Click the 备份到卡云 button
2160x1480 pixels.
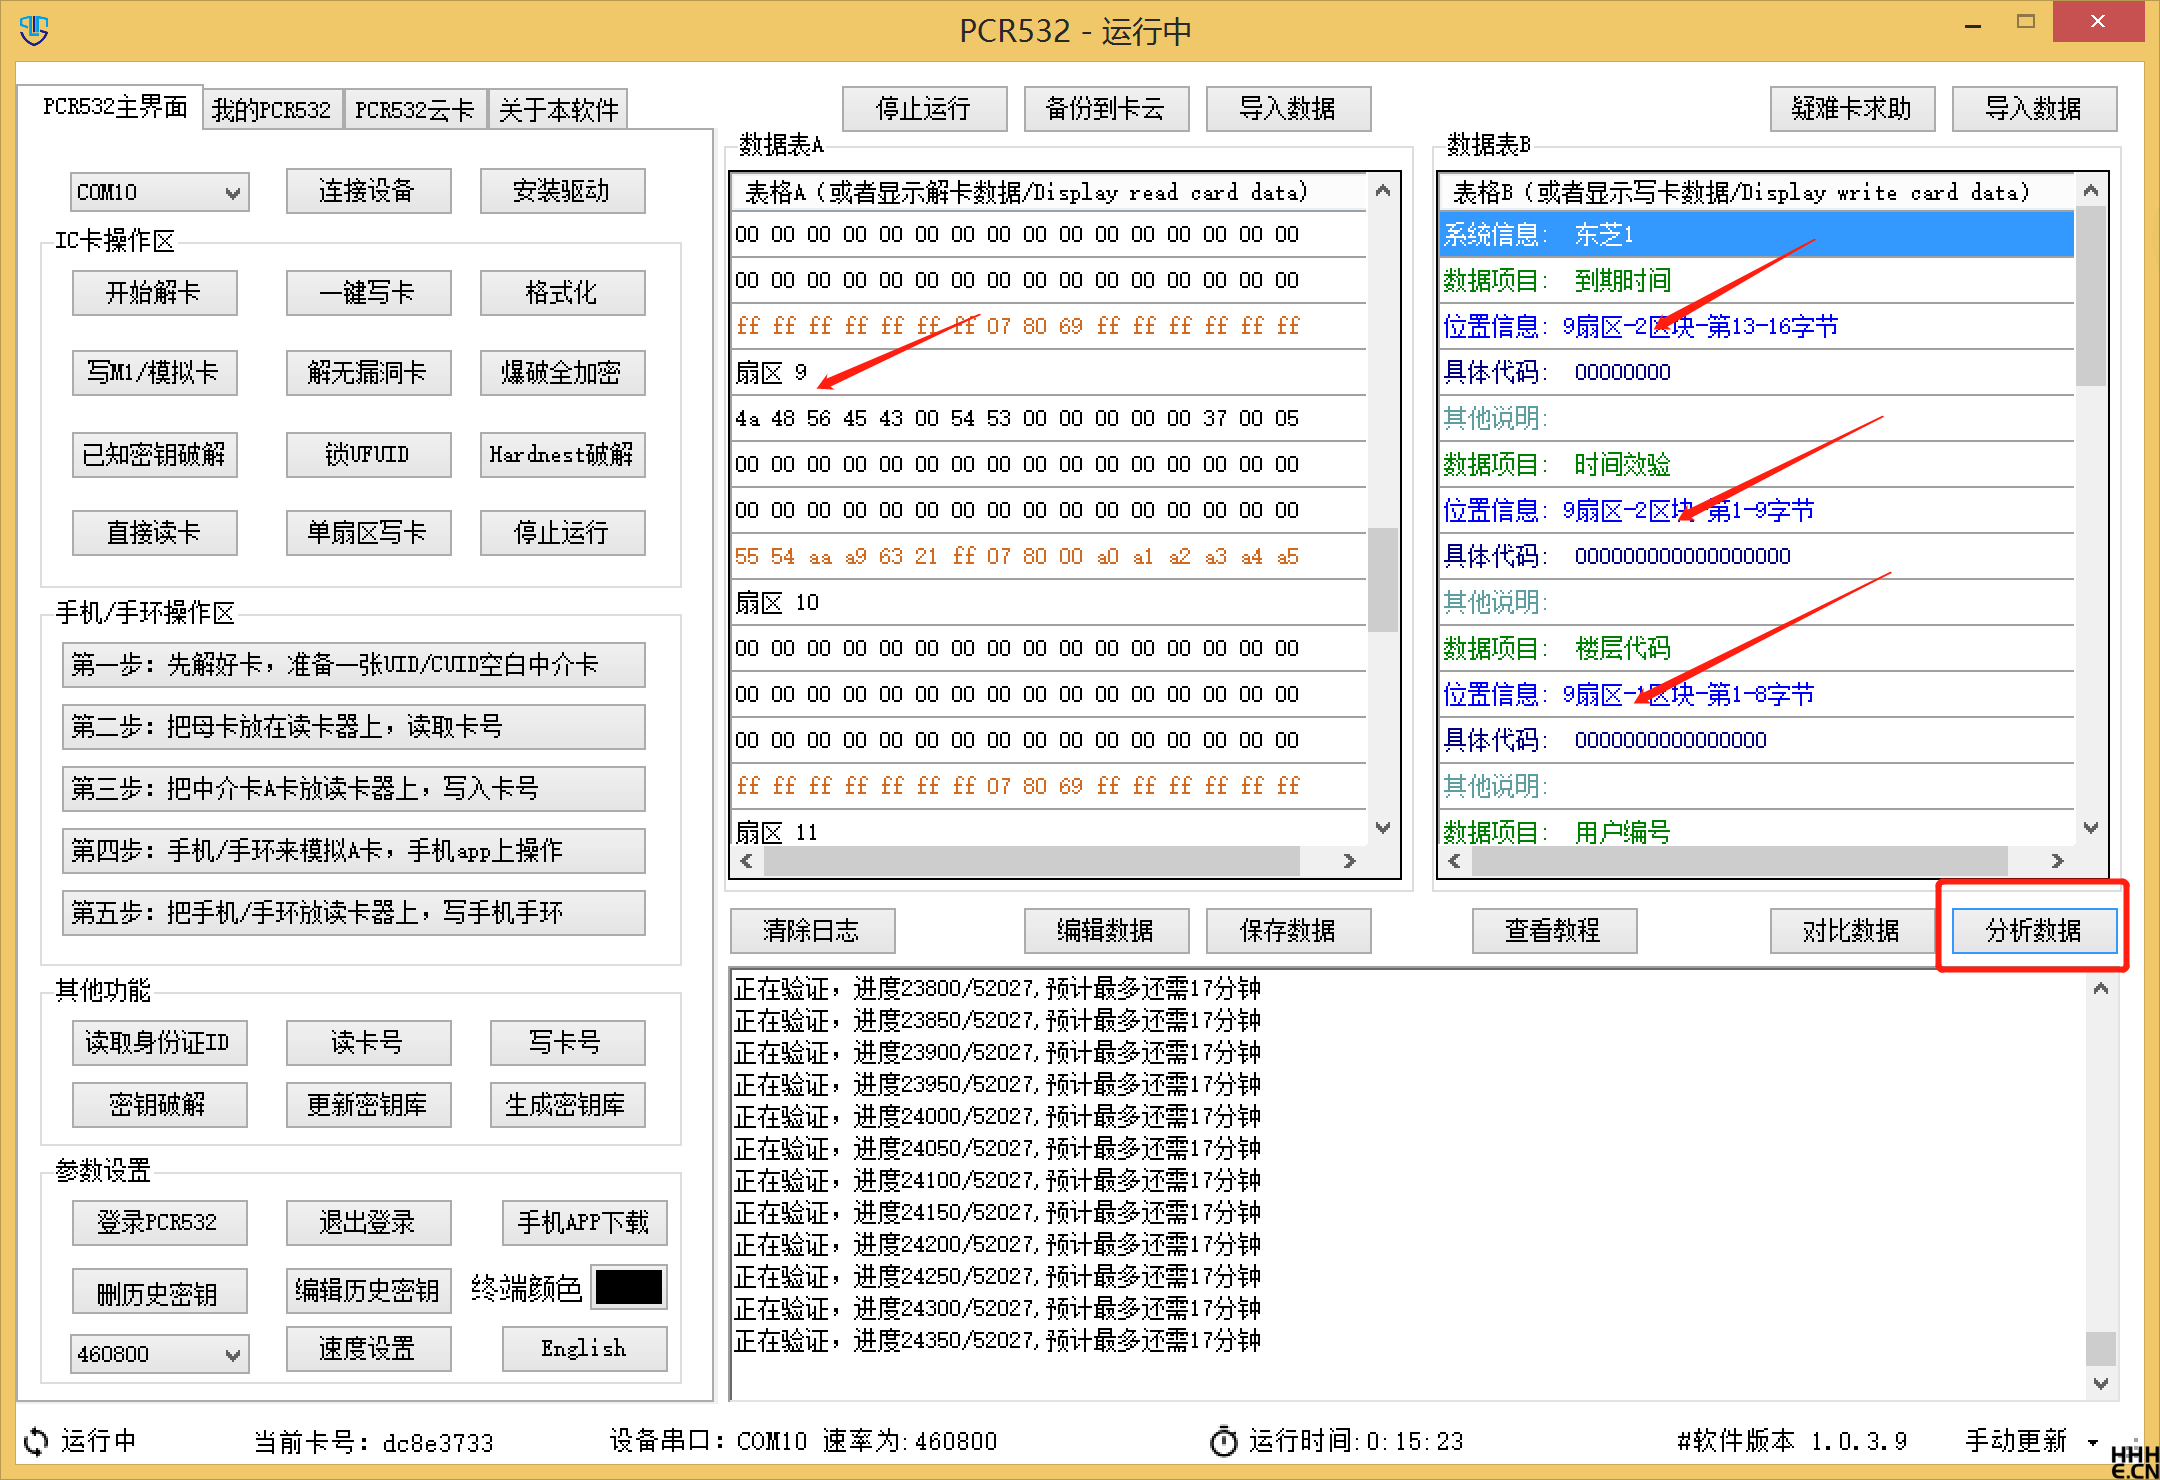[x=1105, y=108]
